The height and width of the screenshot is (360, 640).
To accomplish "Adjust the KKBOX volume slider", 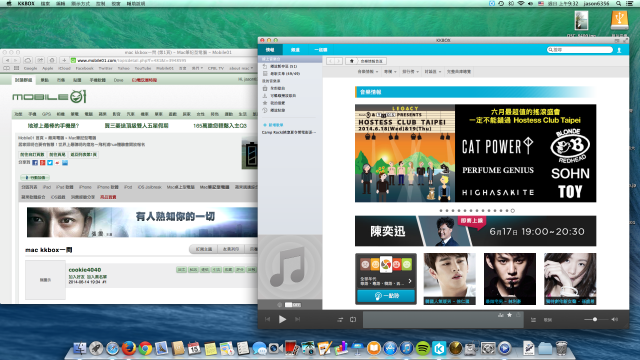I will pos(595,320).
